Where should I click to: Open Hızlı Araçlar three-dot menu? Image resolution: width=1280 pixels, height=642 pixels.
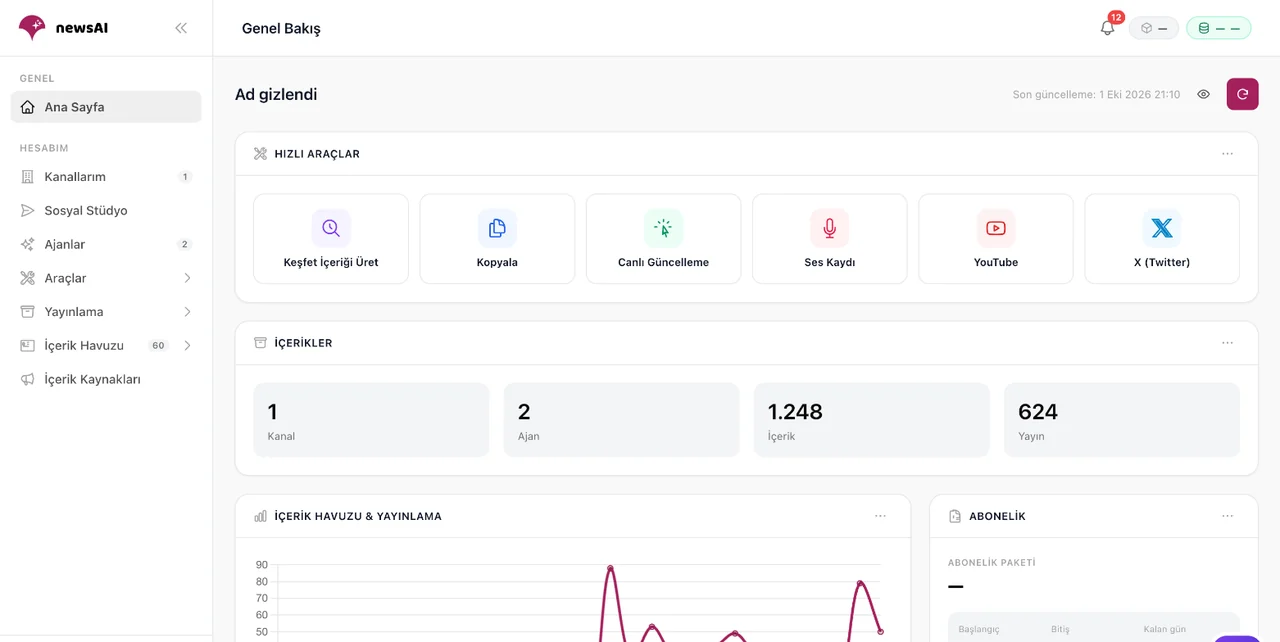pyautogui.click(x=1227, y=154)
